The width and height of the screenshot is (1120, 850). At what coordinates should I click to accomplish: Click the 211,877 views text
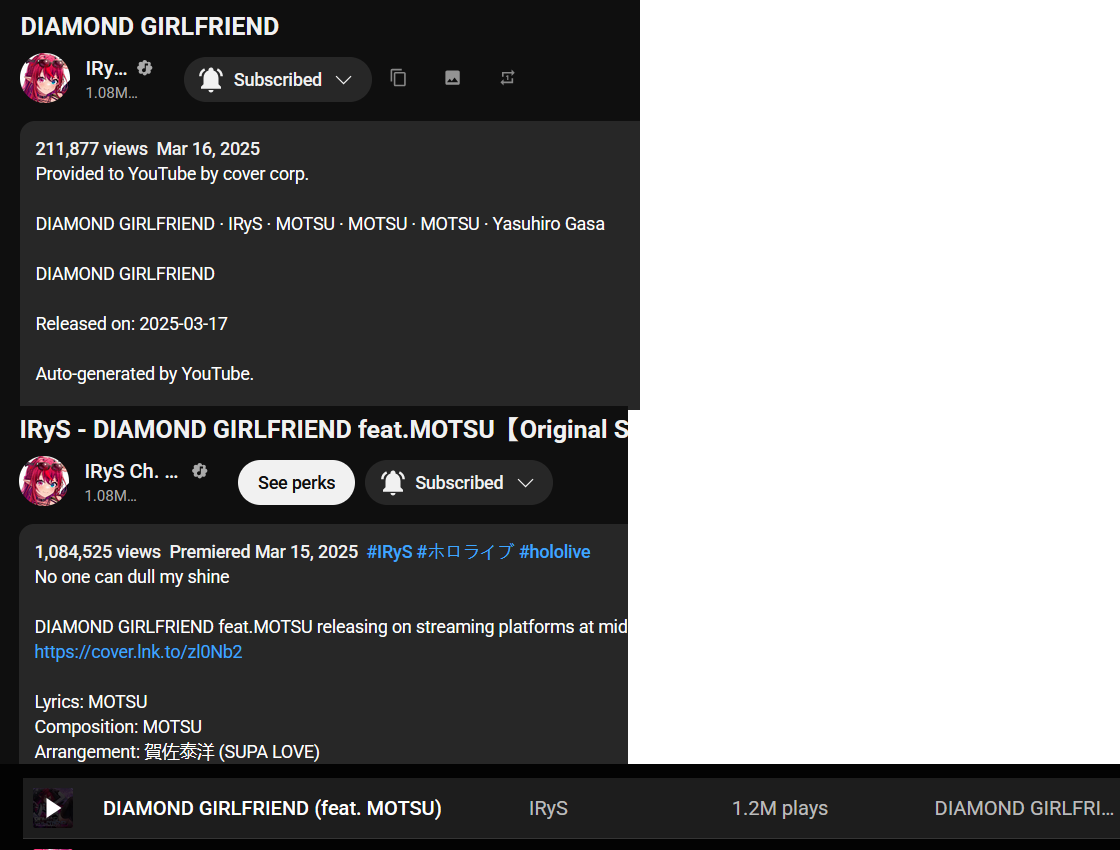[91, 149]
